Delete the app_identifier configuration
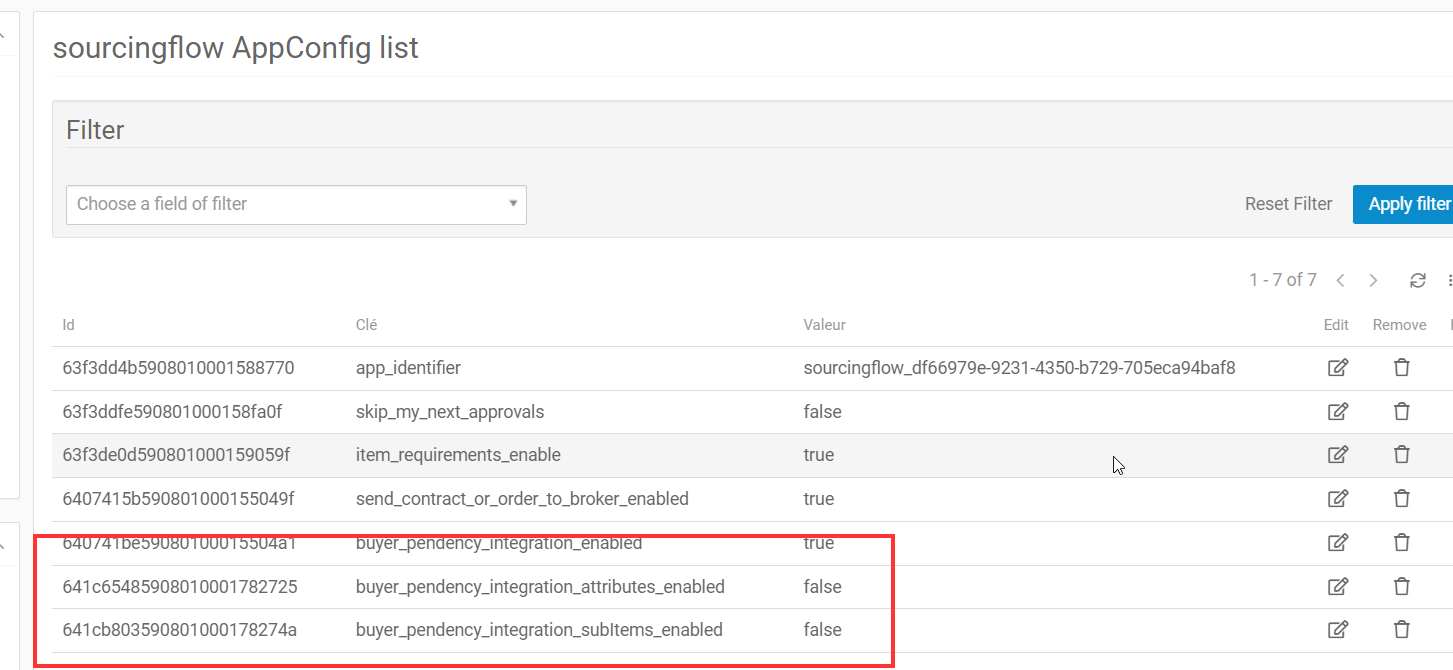Screen dimensions: 1453x670 pos(1401,367)
